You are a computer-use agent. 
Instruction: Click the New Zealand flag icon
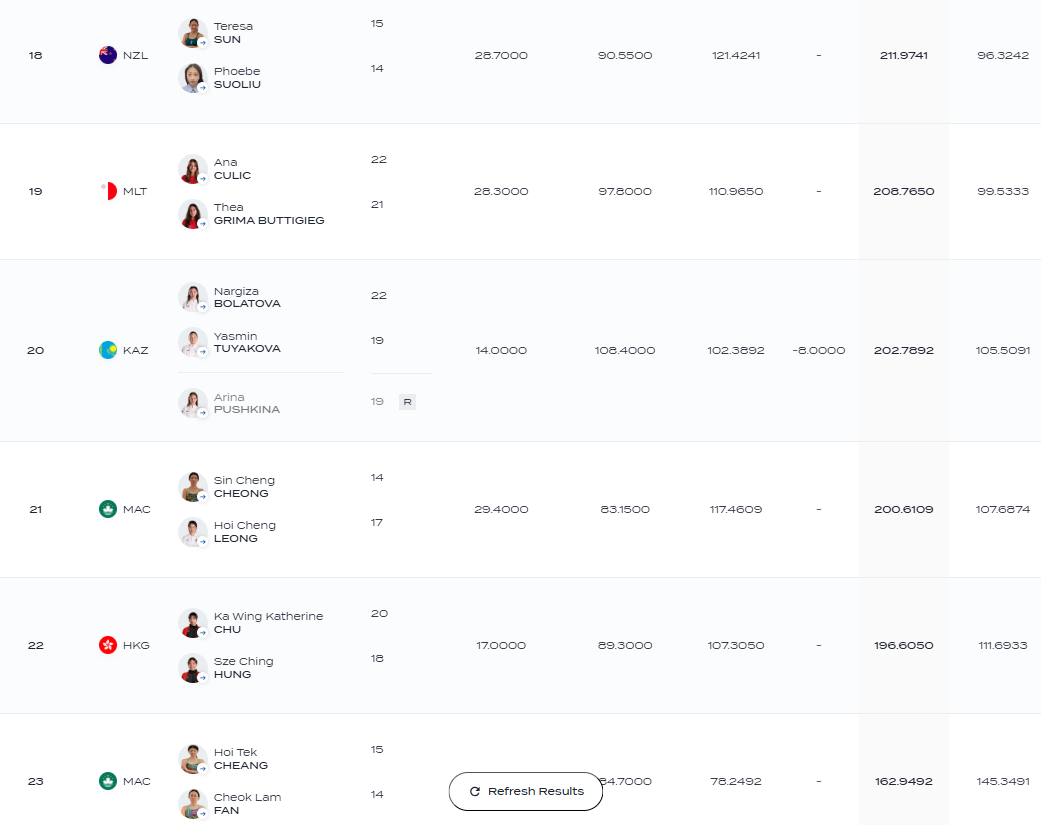(x=108, y=55)
